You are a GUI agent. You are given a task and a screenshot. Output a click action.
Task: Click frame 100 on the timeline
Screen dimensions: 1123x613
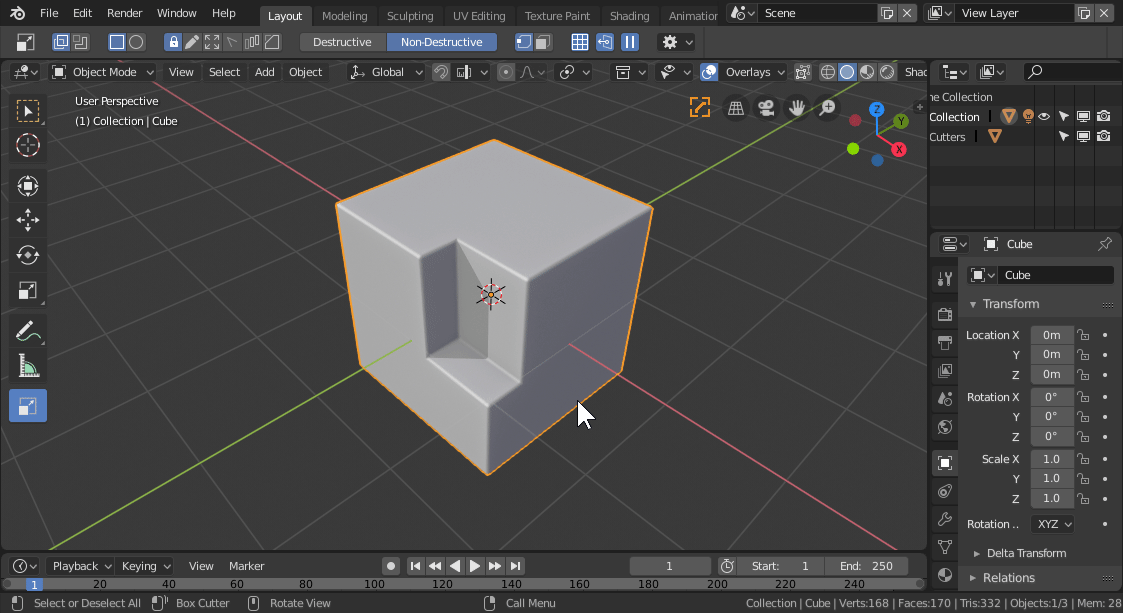374,584
